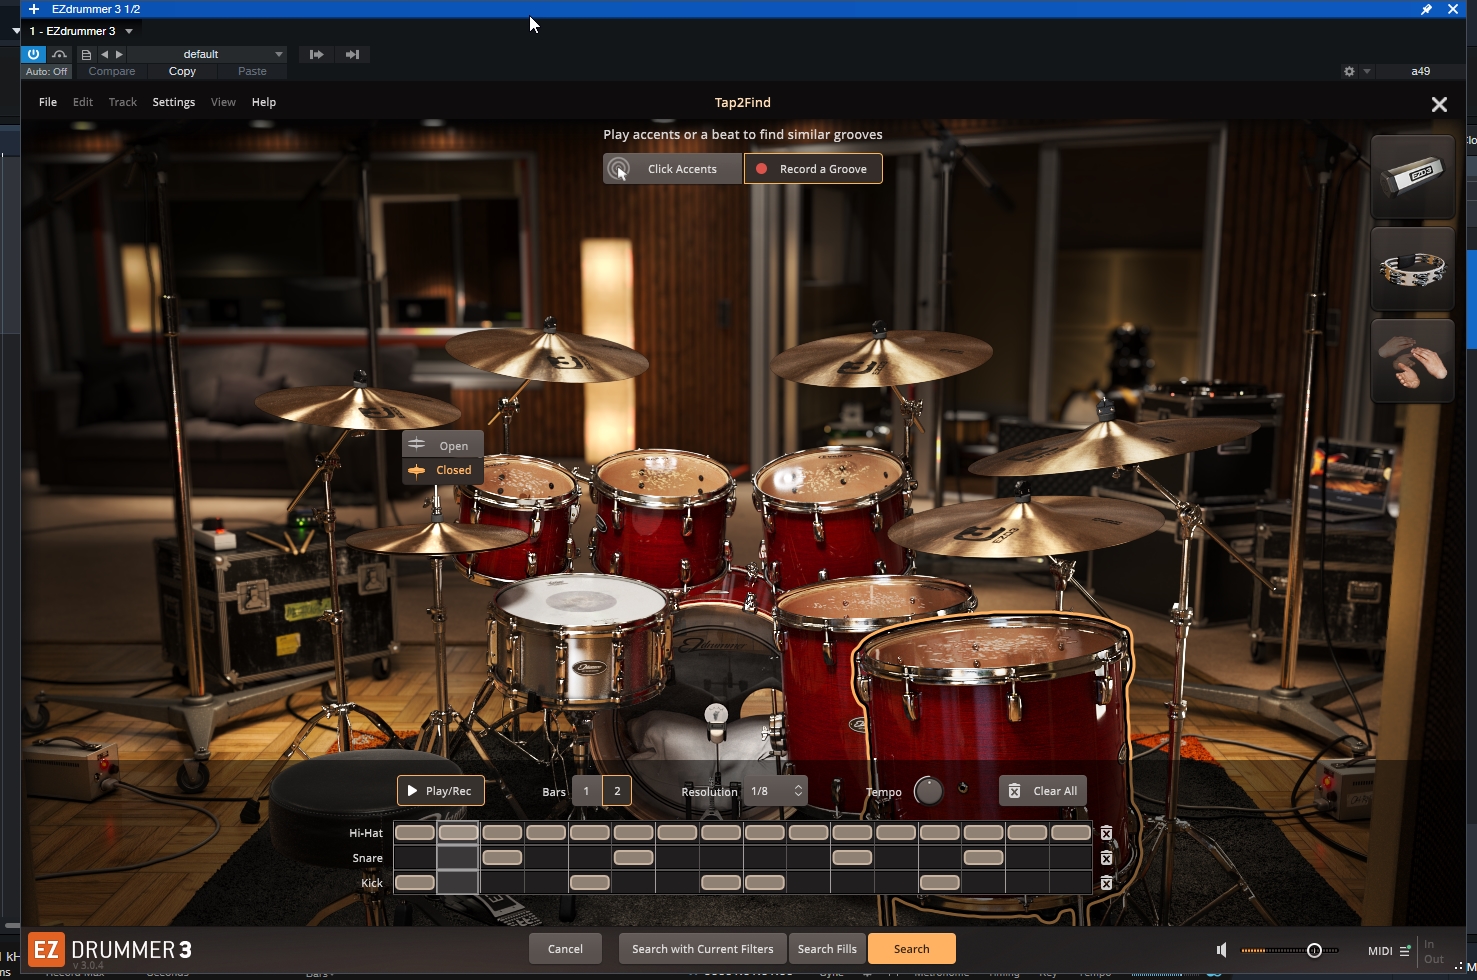Screen dimensions: 1477x980
Task: Open the File menu
Action: 48,102
